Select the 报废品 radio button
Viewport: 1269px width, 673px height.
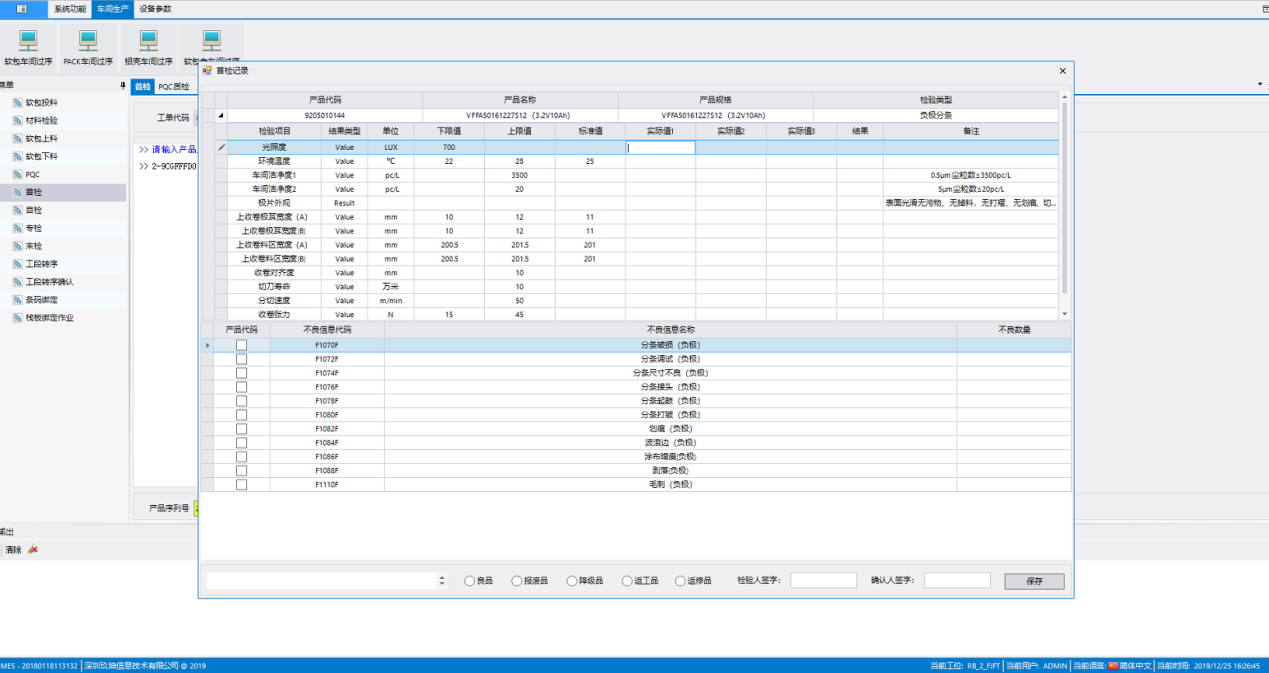[x=517, y=581]
